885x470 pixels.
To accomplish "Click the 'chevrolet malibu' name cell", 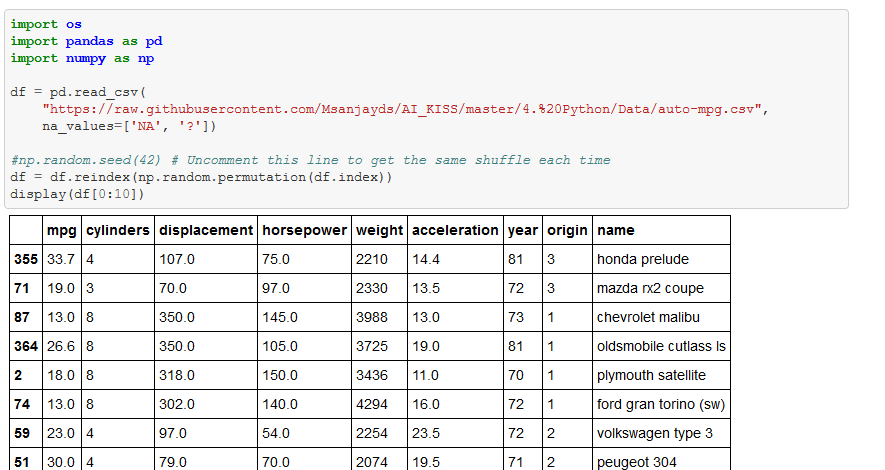I will click(x=661, y=317).
